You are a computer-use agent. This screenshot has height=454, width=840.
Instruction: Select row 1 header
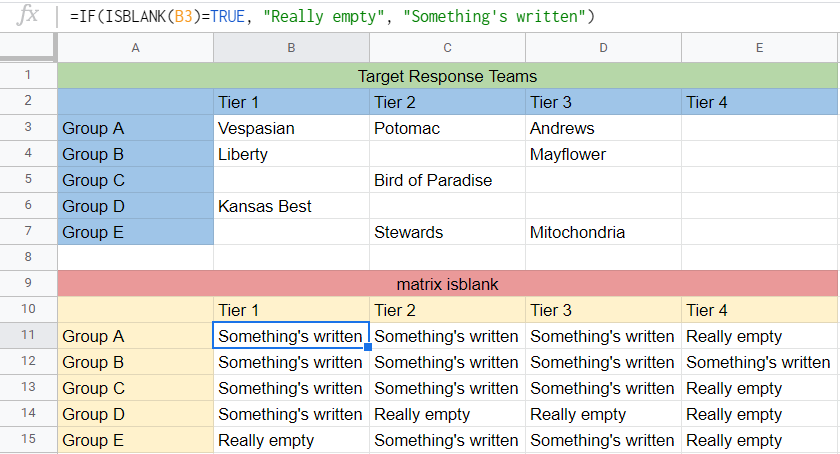28,75
